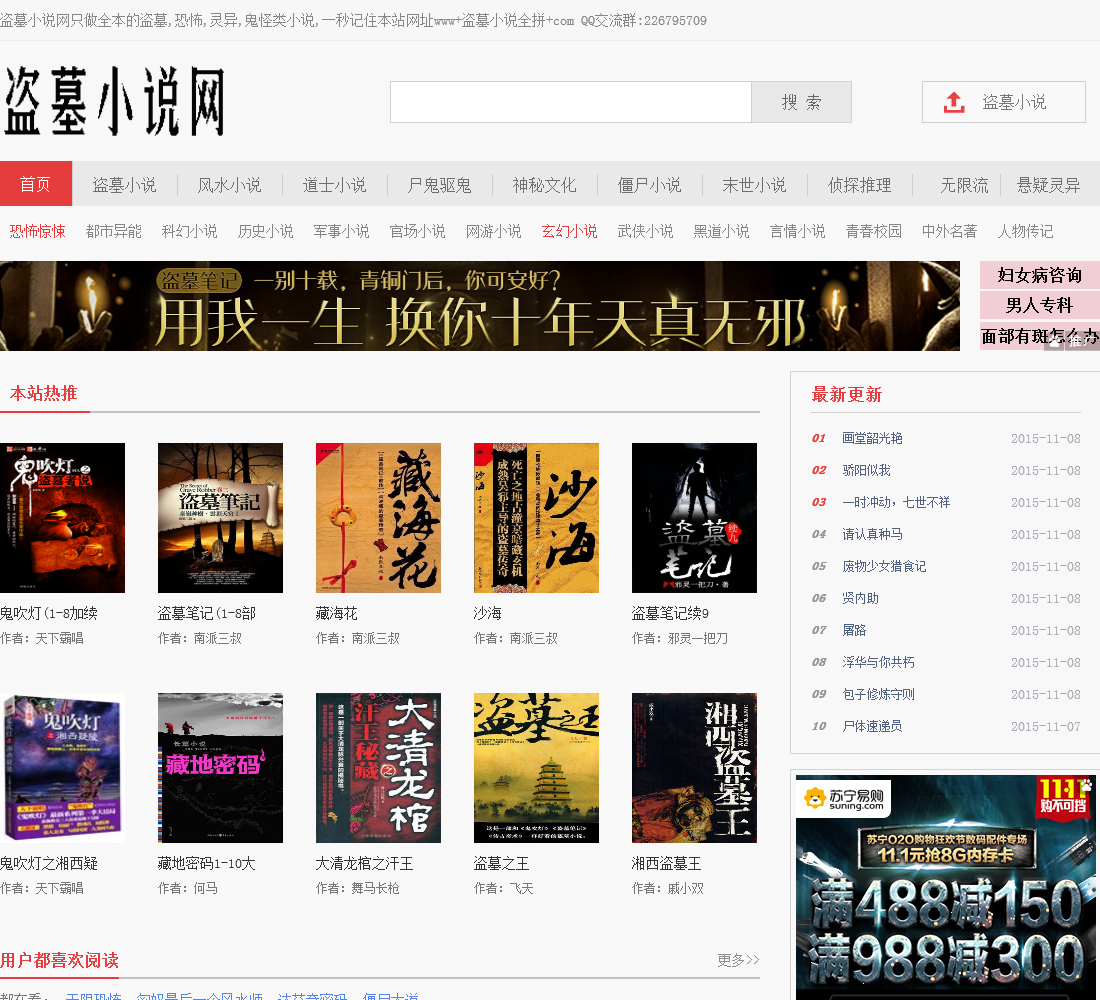Go to 人物传记 sub-category
This screenshot has width=1100, height=1000.
click(x=1025, y=231)
